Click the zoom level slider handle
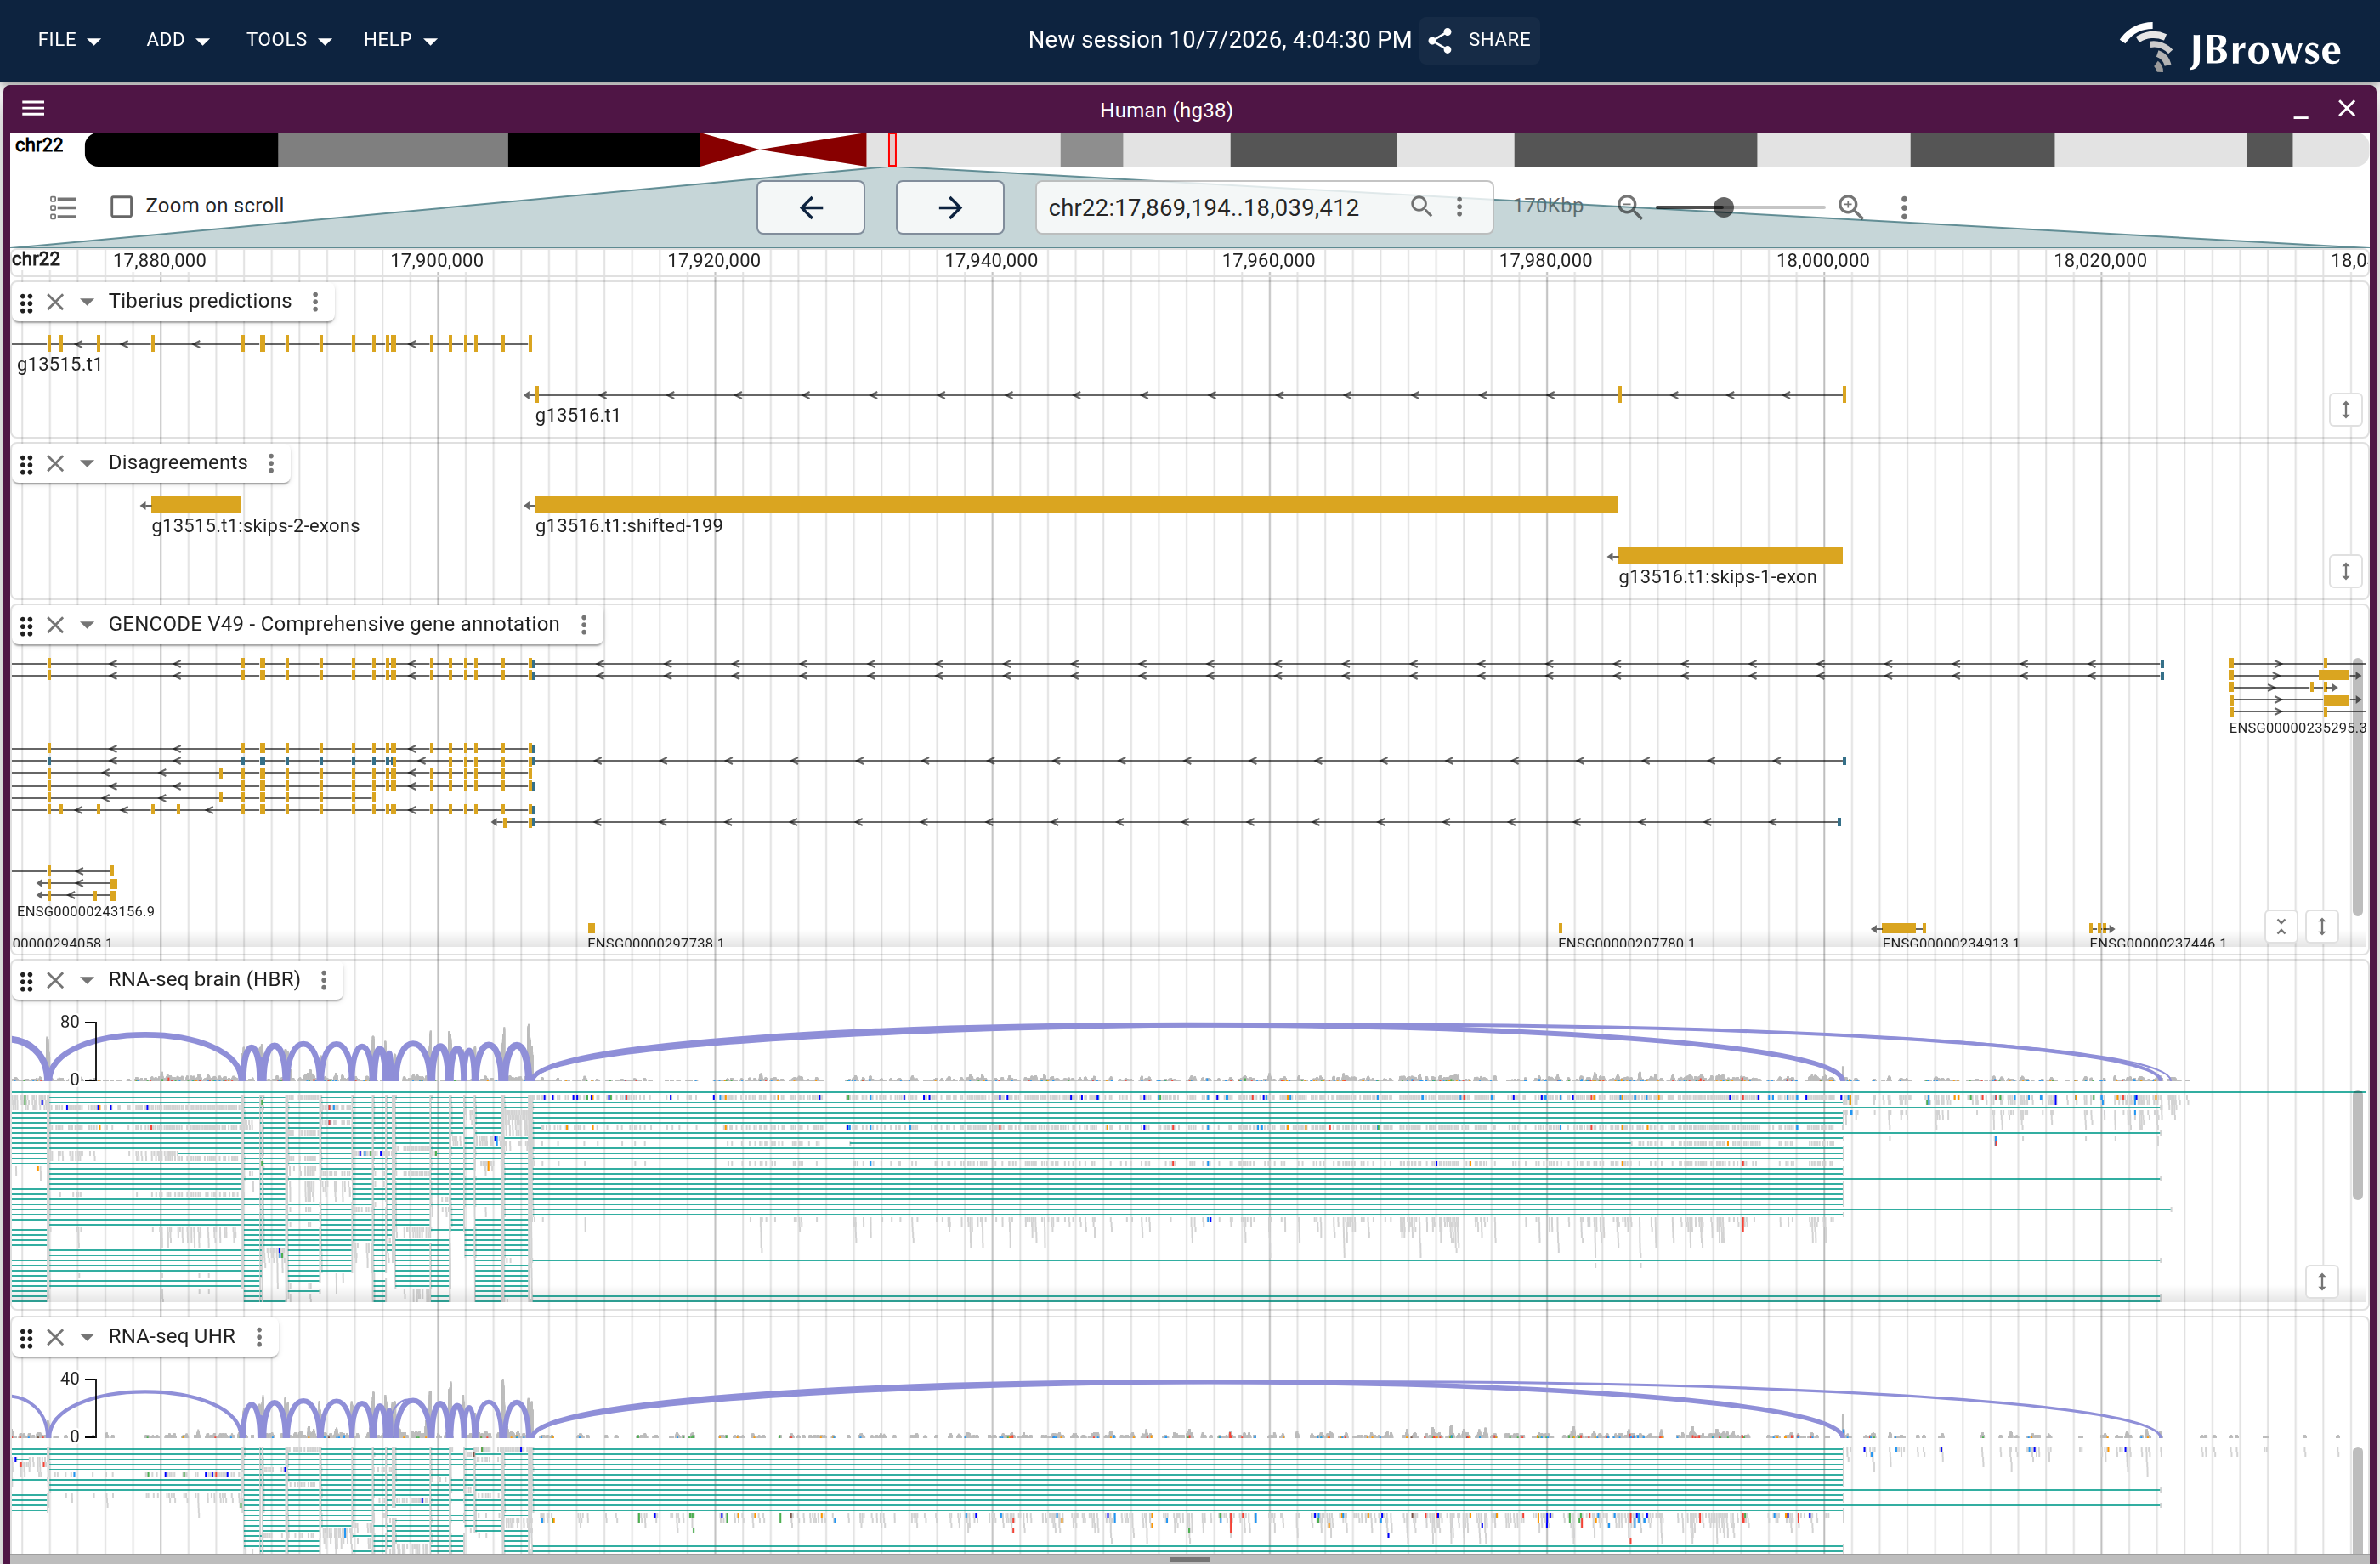The width and height of the screenshot is (2380, 1564). click(x=1723, y=207)
